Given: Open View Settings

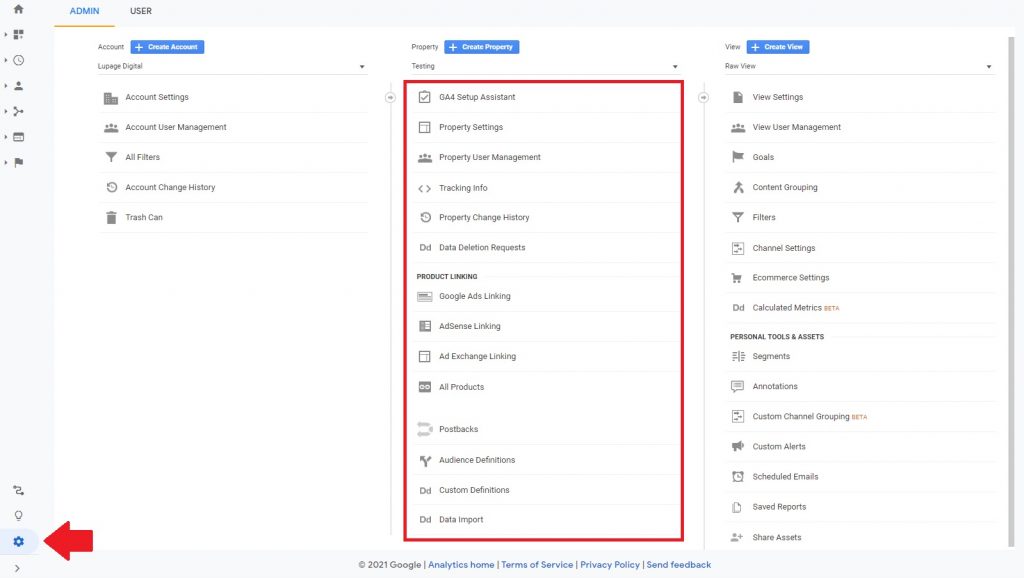Looking at the screenshot, I should (x=778, y=97).
